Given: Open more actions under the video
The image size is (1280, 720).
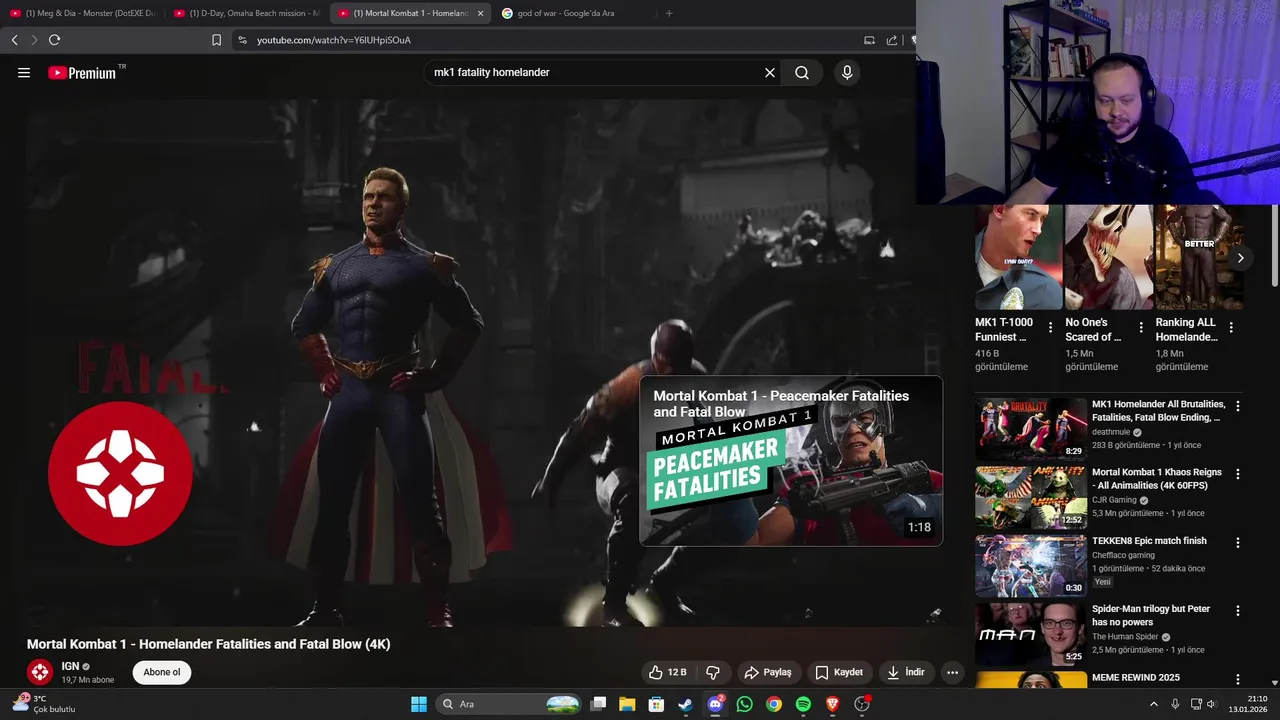Looking at the screenshot, I should point(952,672).
